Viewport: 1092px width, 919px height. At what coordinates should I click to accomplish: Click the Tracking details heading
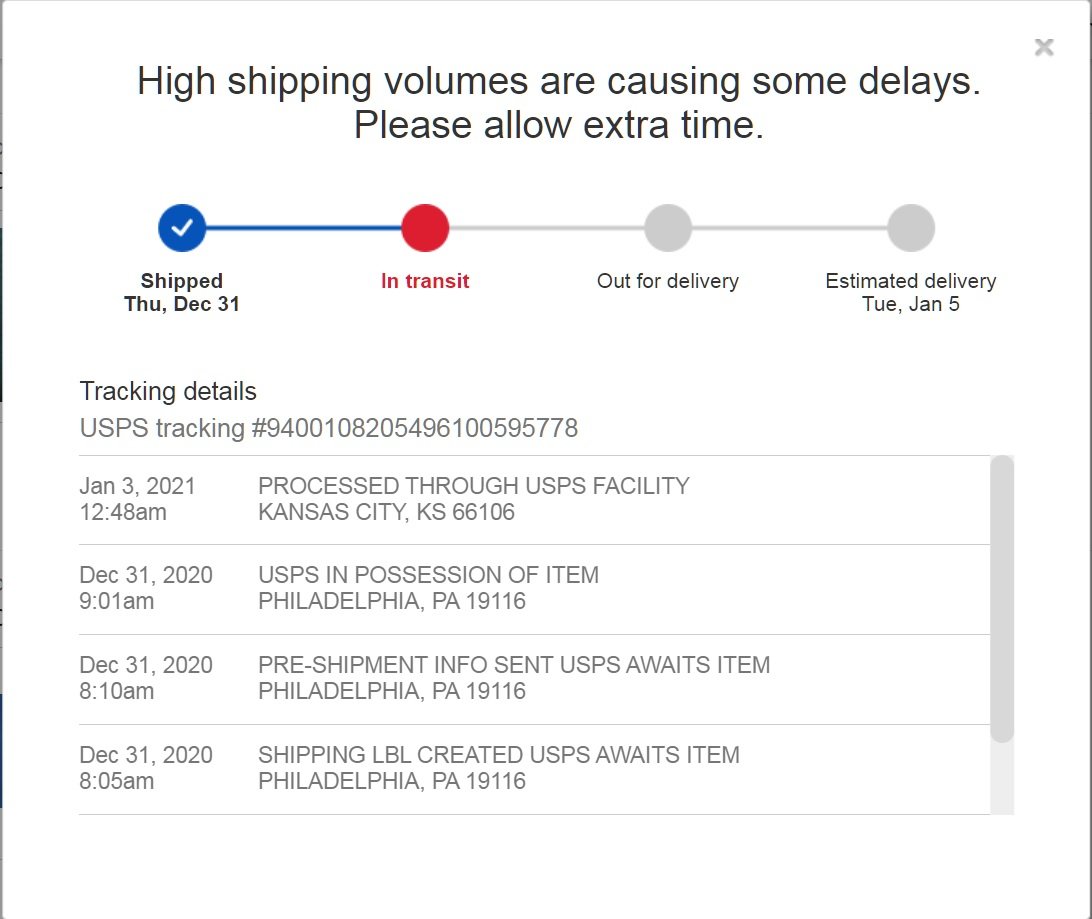(168, 391)
